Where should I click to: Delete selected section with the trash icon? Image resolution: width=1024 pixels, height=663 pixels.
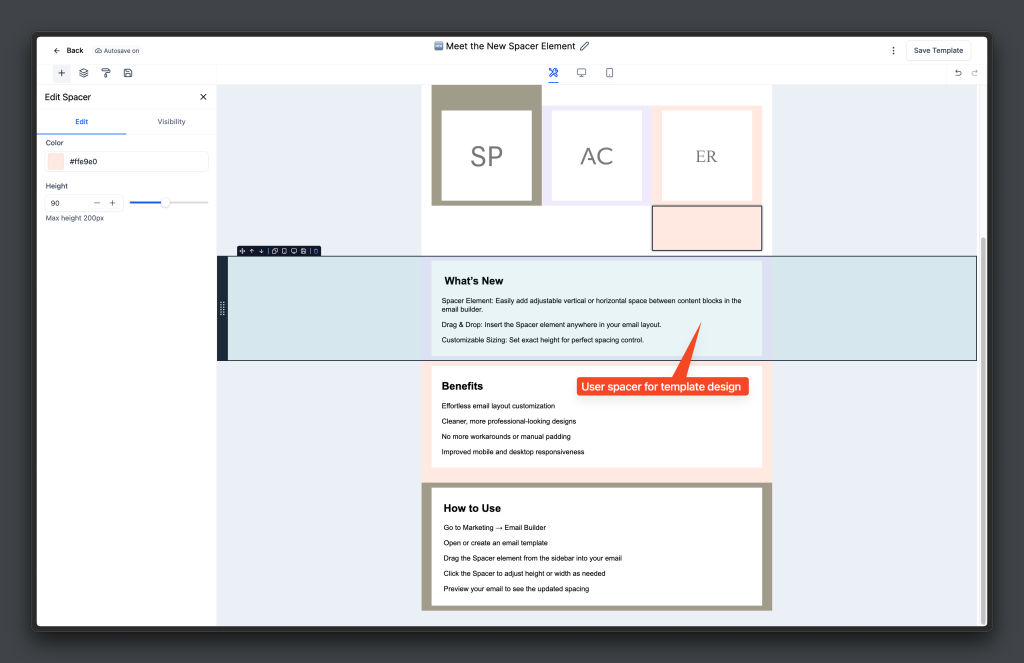pyautogui.click(x=316, y=251)
